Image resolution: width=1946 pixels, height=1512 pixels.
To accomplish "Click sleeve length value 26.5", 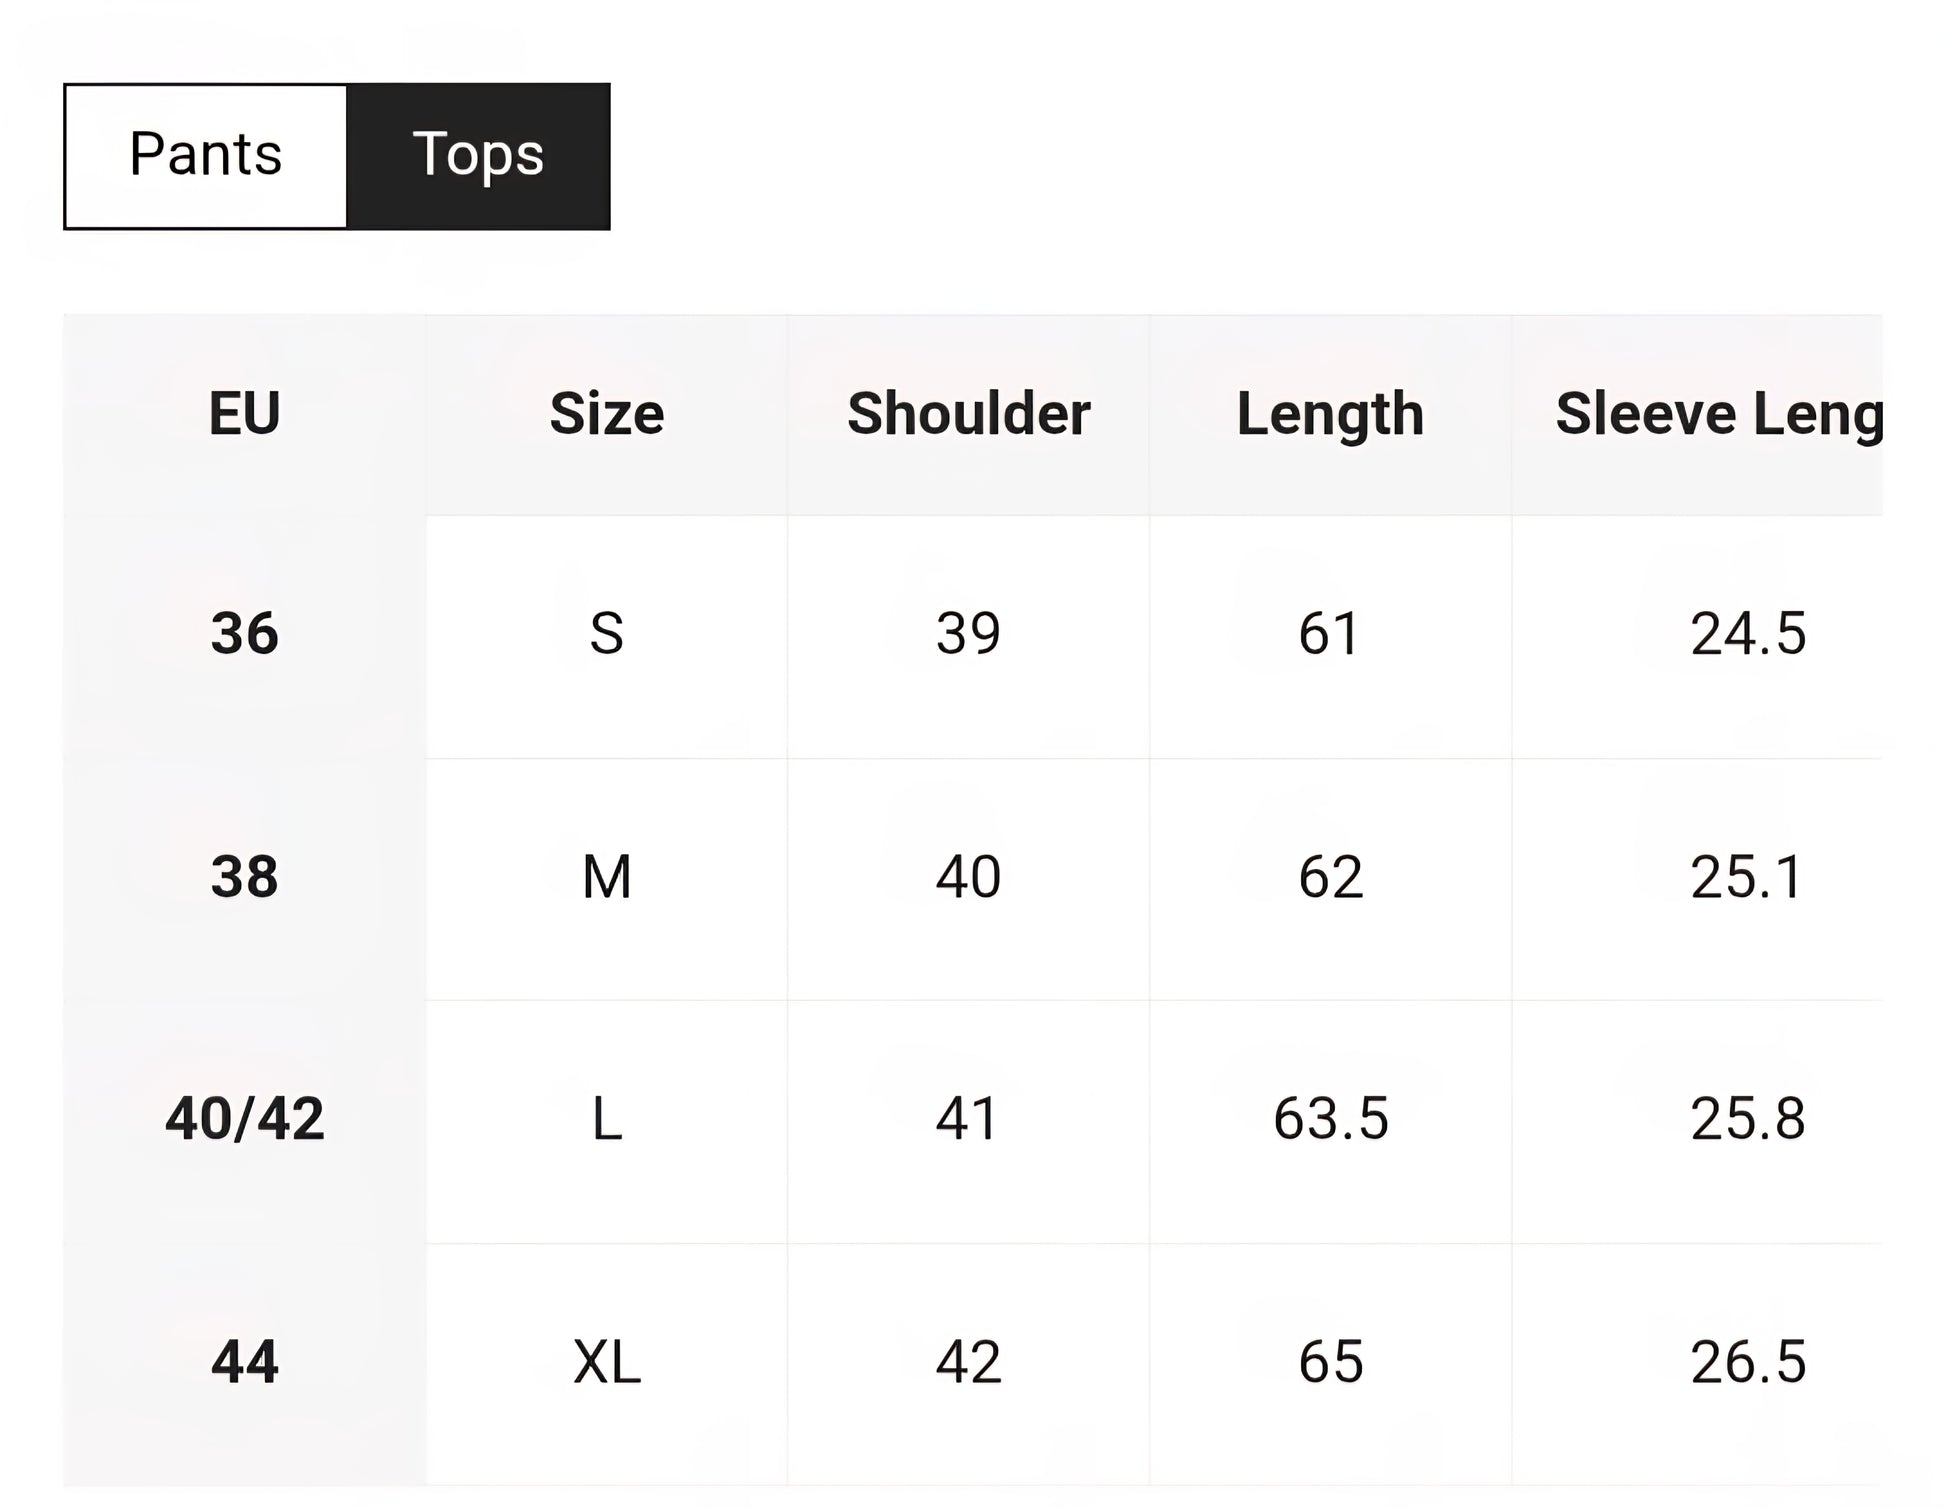I will pos(1747,1362).
